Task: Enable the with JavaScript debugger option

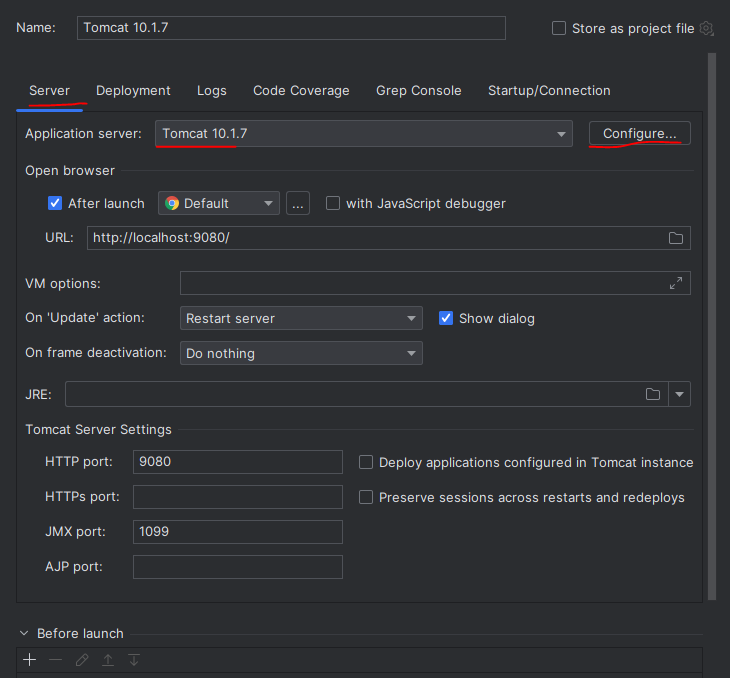Action: [332, 203]
